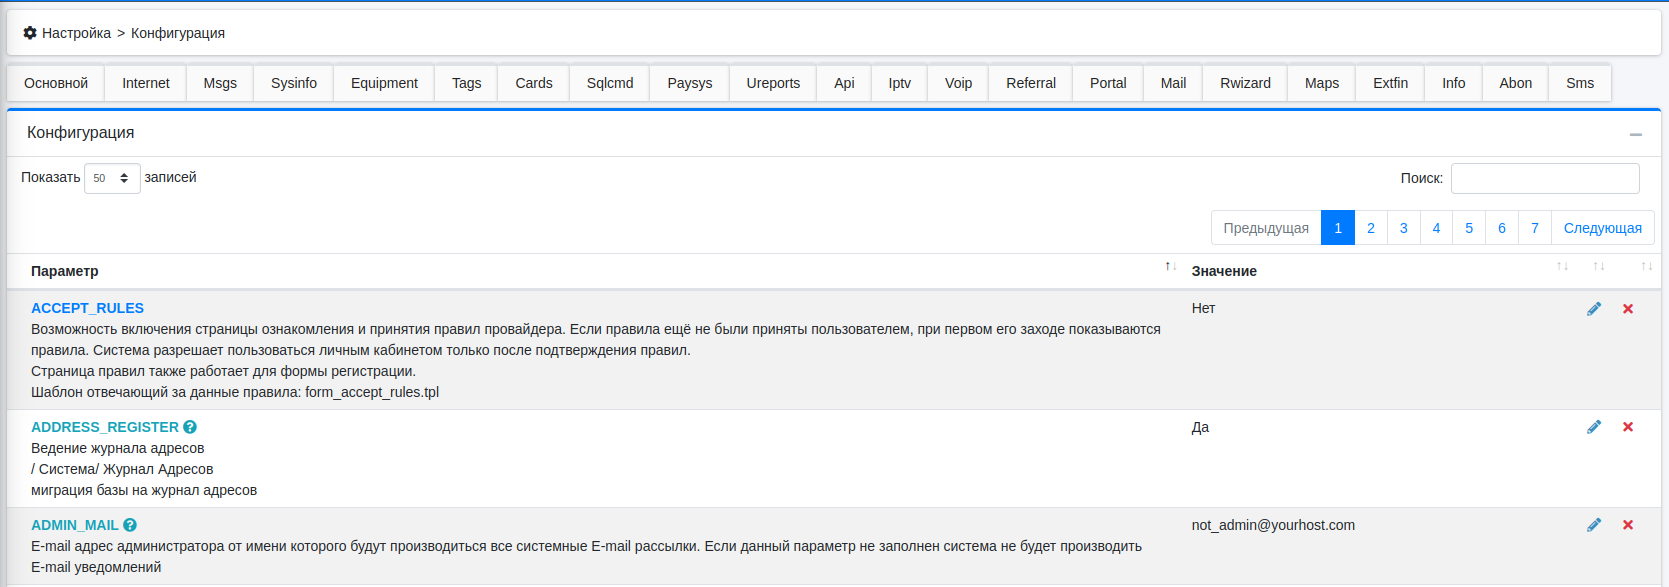
Task: Open help icon next to ADMIN_MAIL
Action: click(130, 525)
